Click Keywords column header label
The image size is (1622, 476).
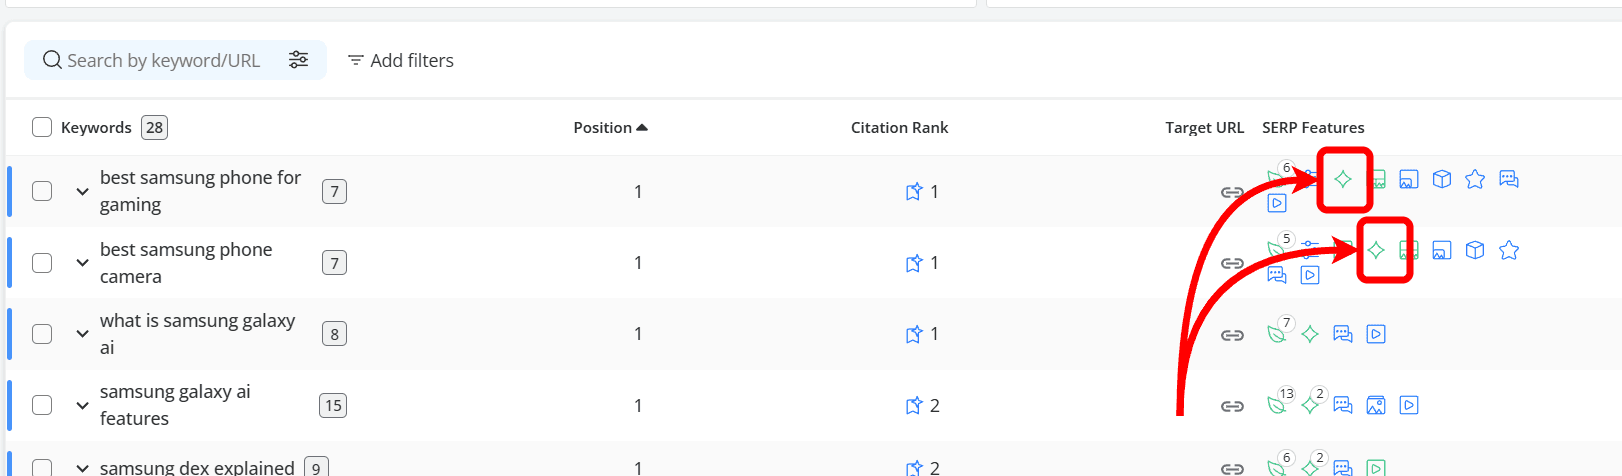(96, 127)
